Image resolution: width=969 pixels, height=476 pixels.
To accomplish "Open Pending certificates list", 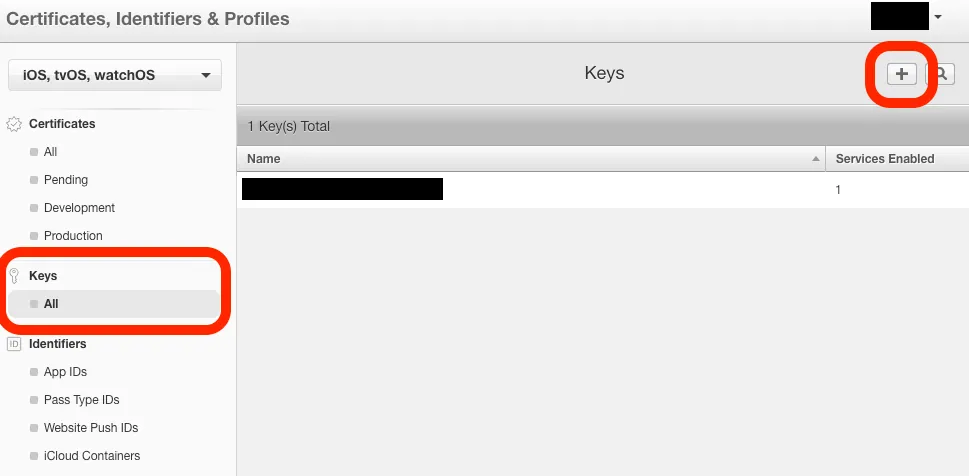I will tap(66, 180).
